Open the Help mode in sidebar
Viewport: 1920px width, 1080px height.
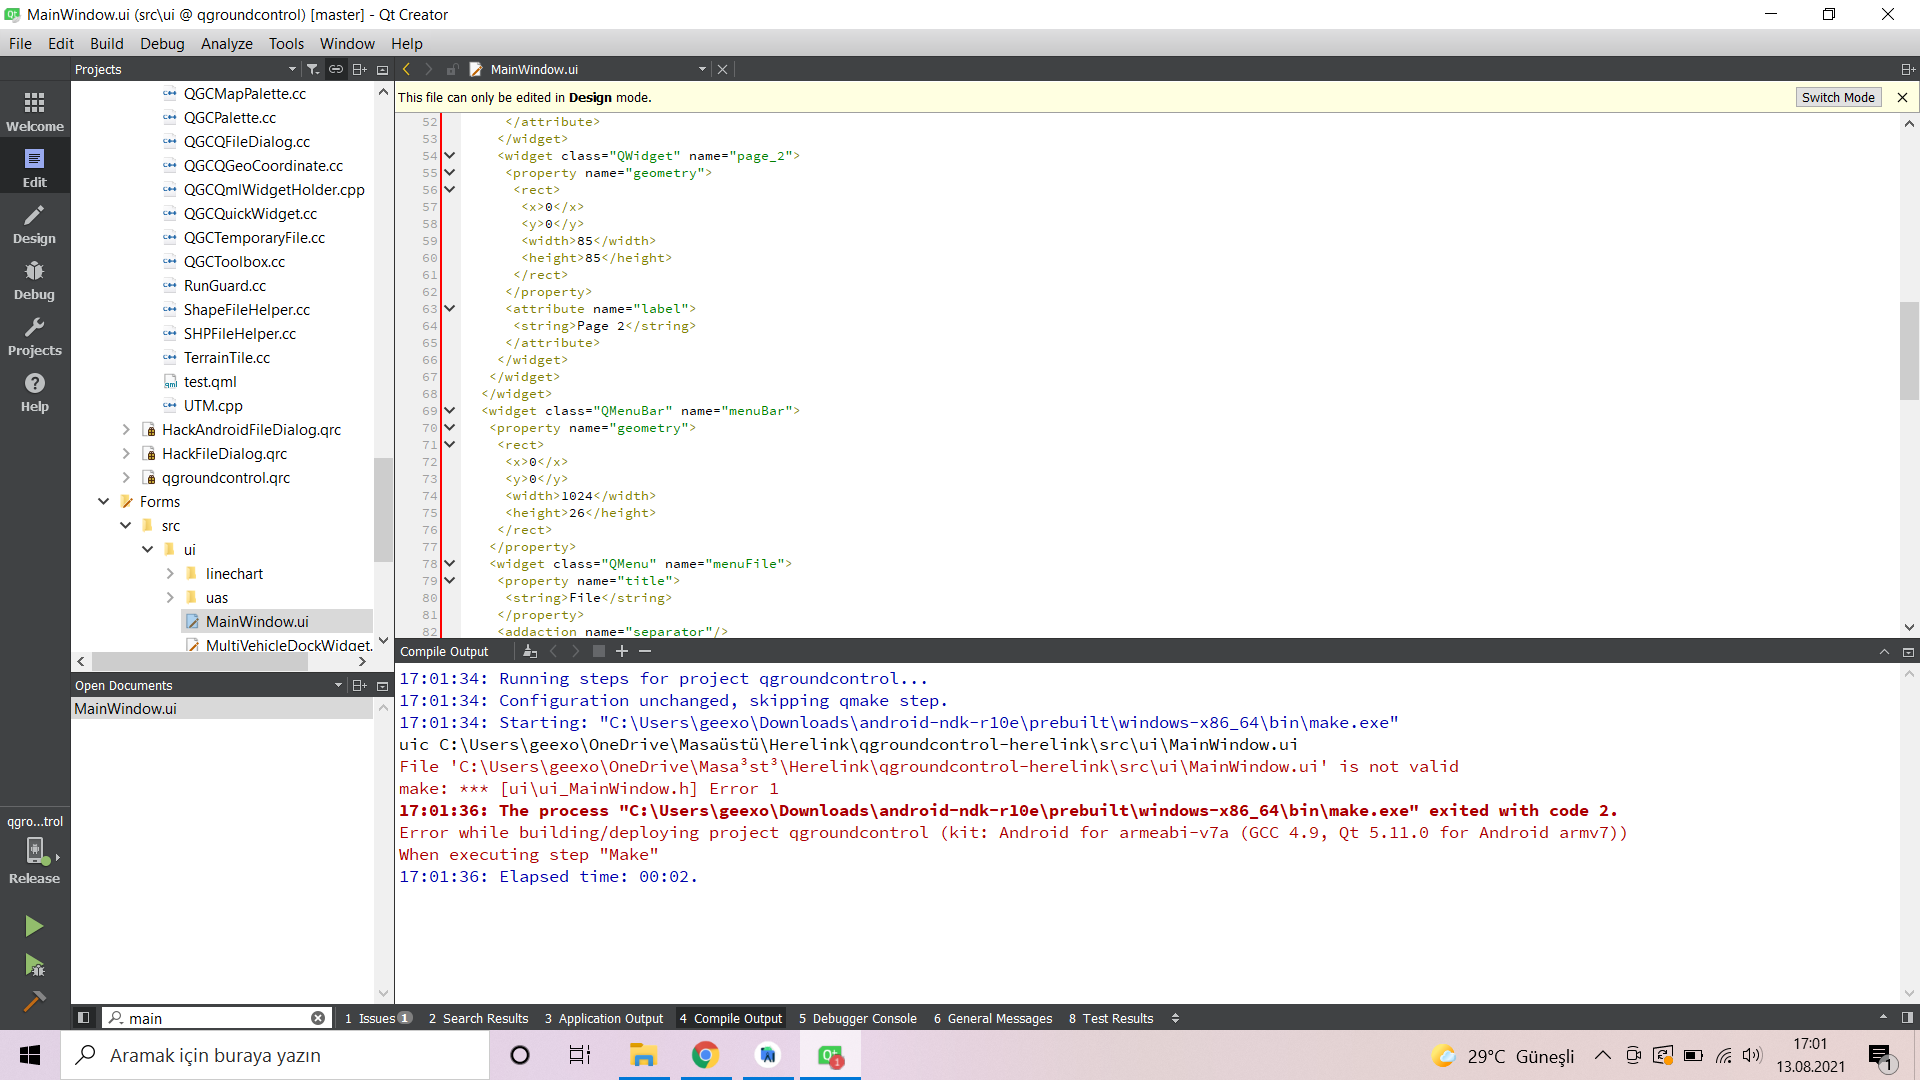point(34,392)
